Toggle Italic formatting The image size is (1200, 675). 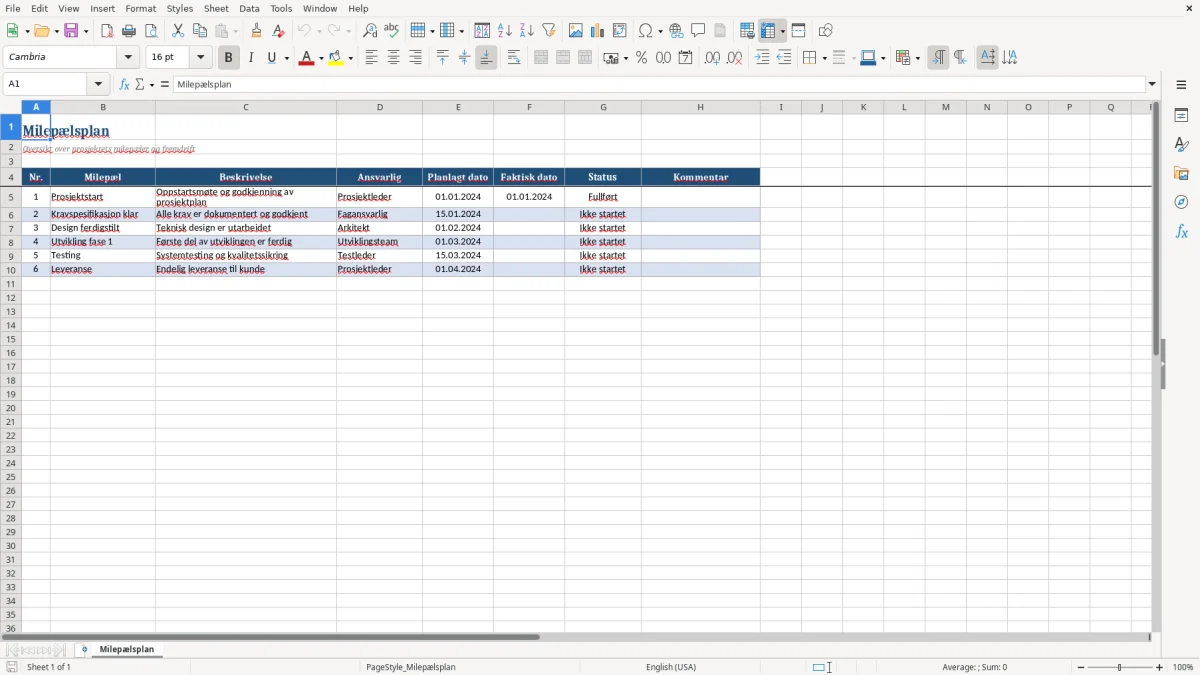[x=251, y=58]
